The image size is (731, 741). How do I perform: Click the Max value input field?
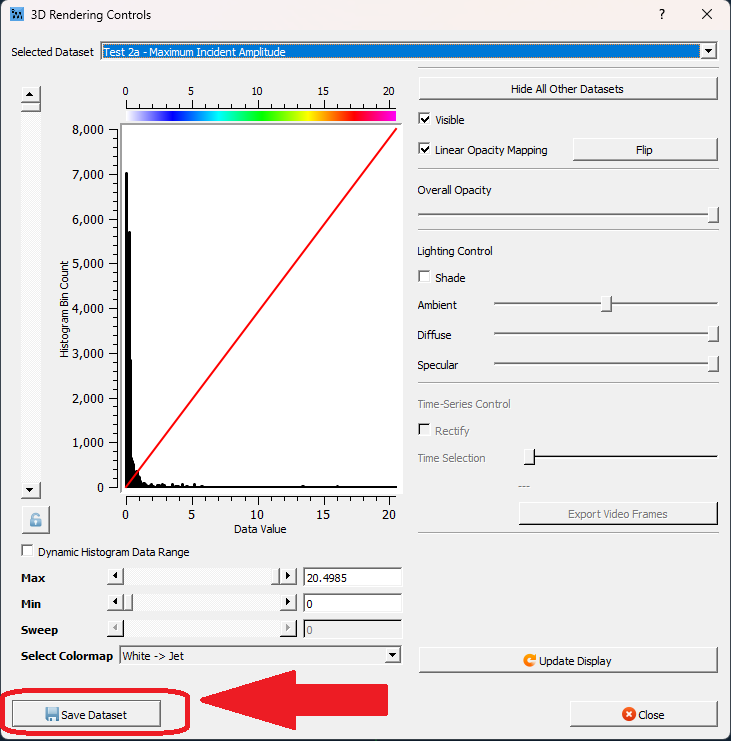pos(352,577)
